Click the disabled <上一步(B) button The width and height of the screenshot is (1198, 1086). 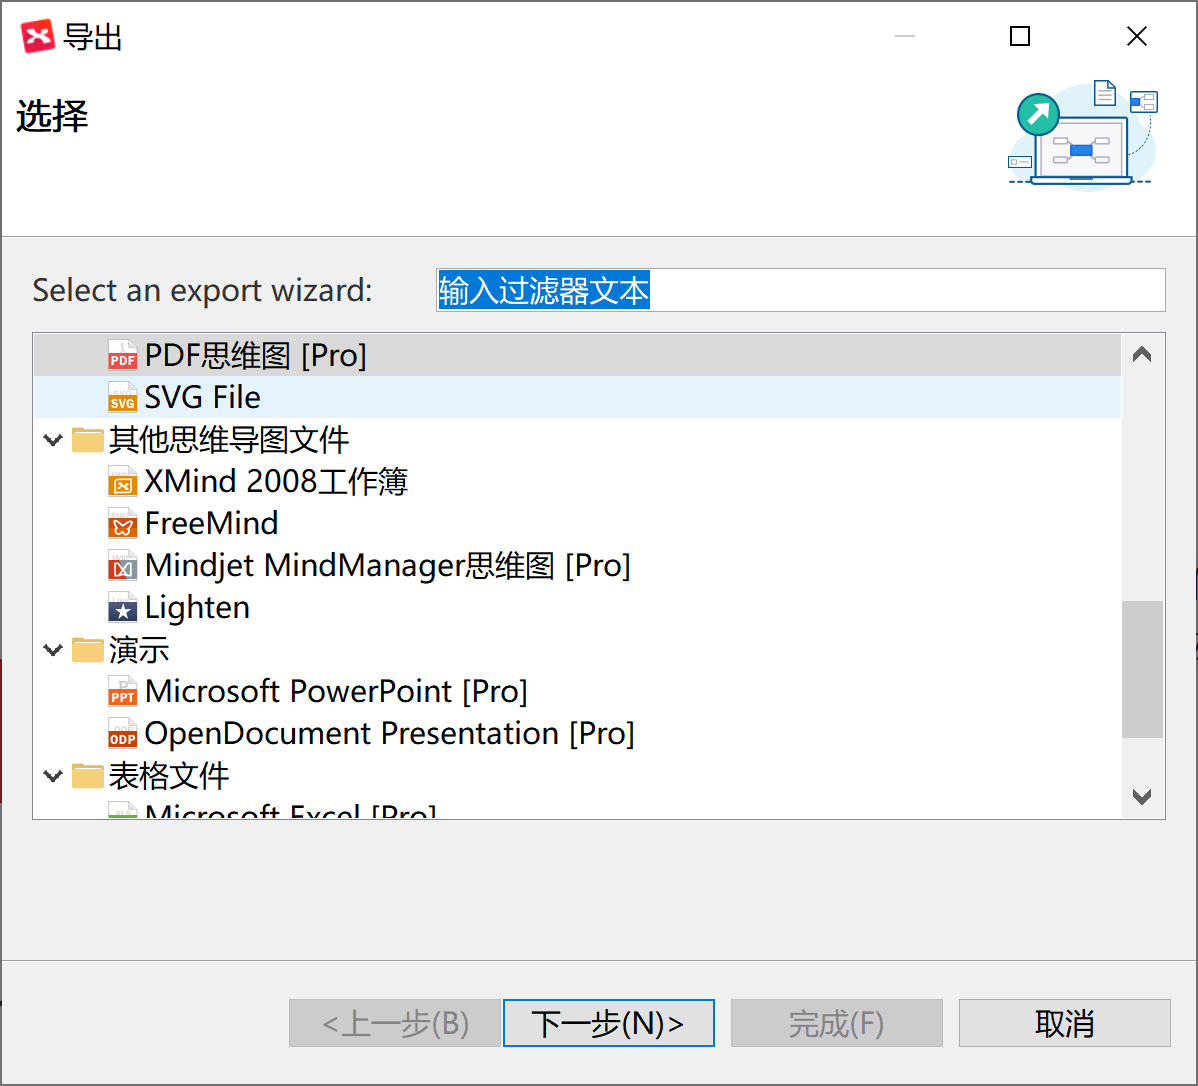pyautogui.click(x=394, y=1023)
